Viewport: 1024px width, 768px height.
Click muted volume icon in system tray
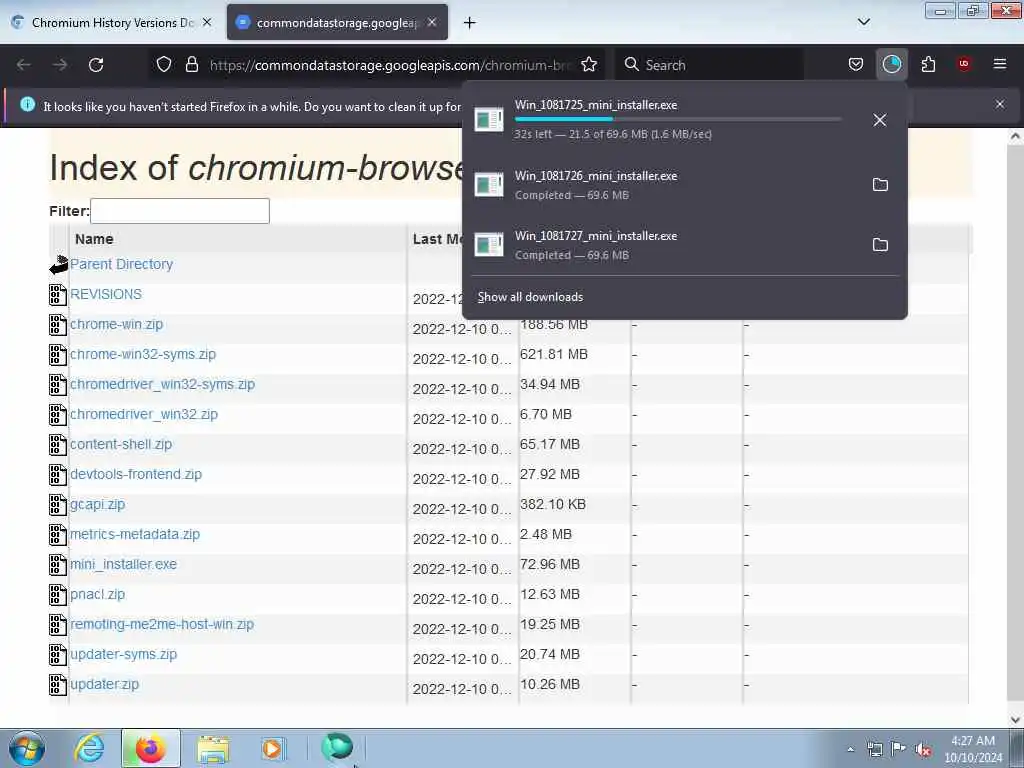click(923, 749)
